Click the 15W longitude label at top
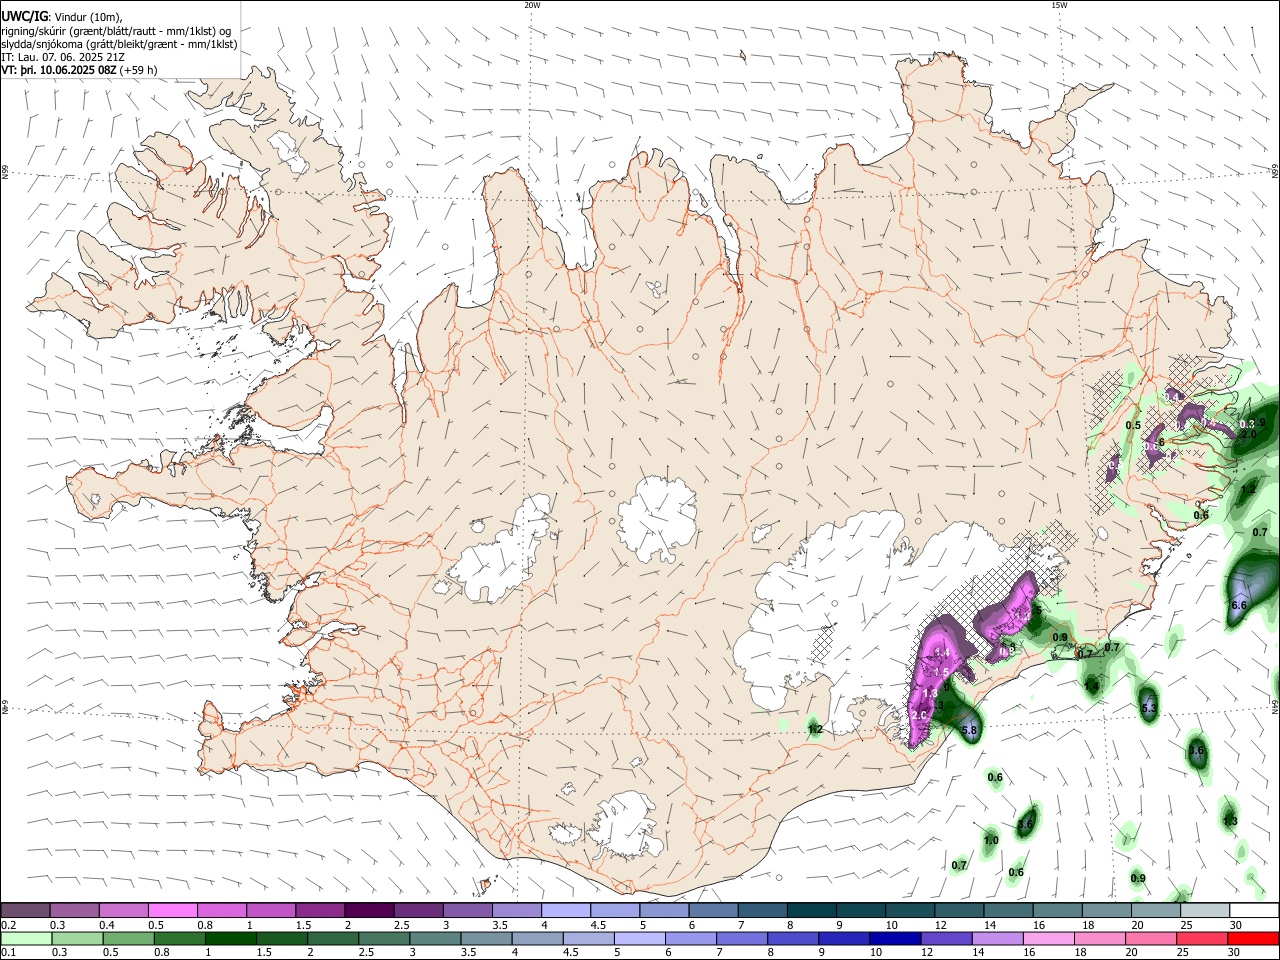 1059,4
